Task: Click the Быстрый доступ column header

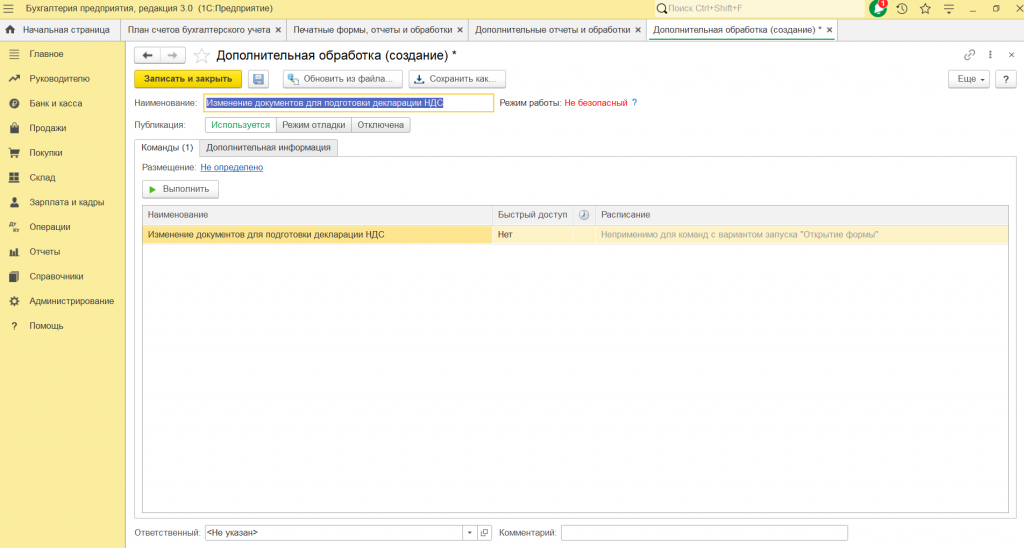Action: pos(532,215)
